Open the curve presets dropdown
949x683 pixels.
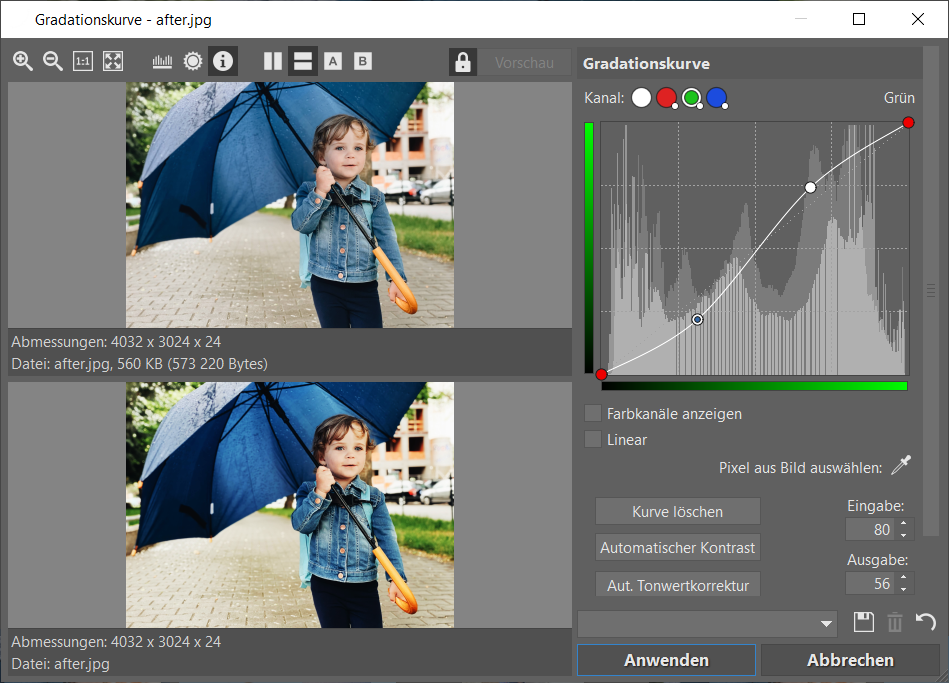(x=707, y=623)
